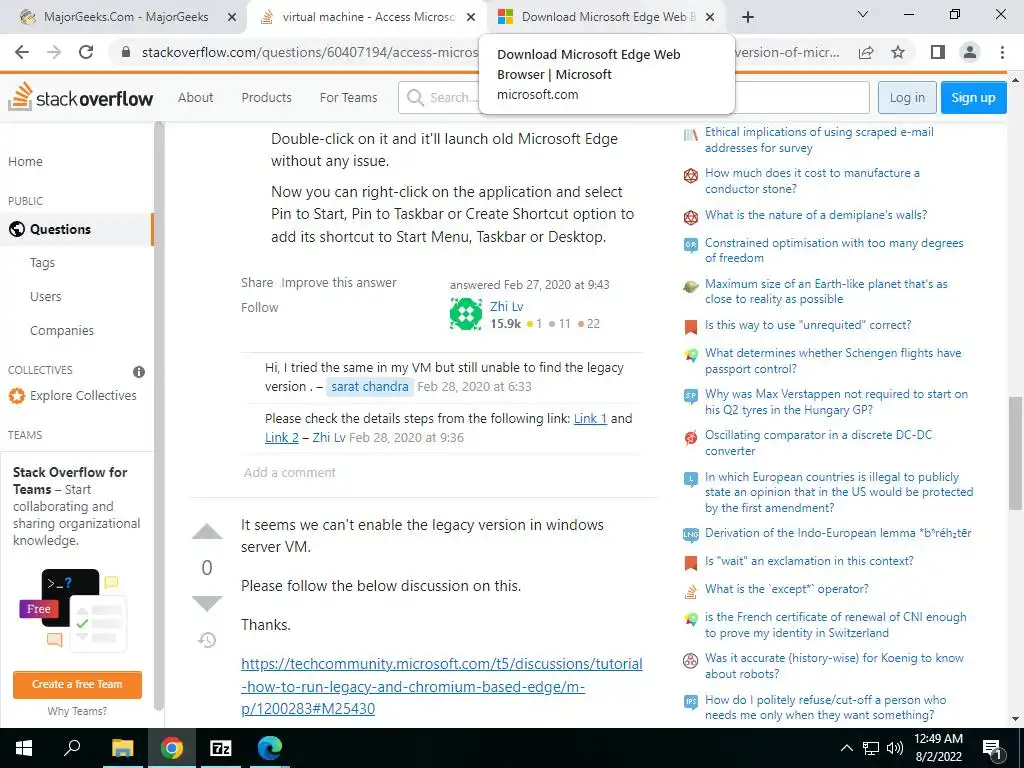Open the volume control in tray

click(895, 748)
